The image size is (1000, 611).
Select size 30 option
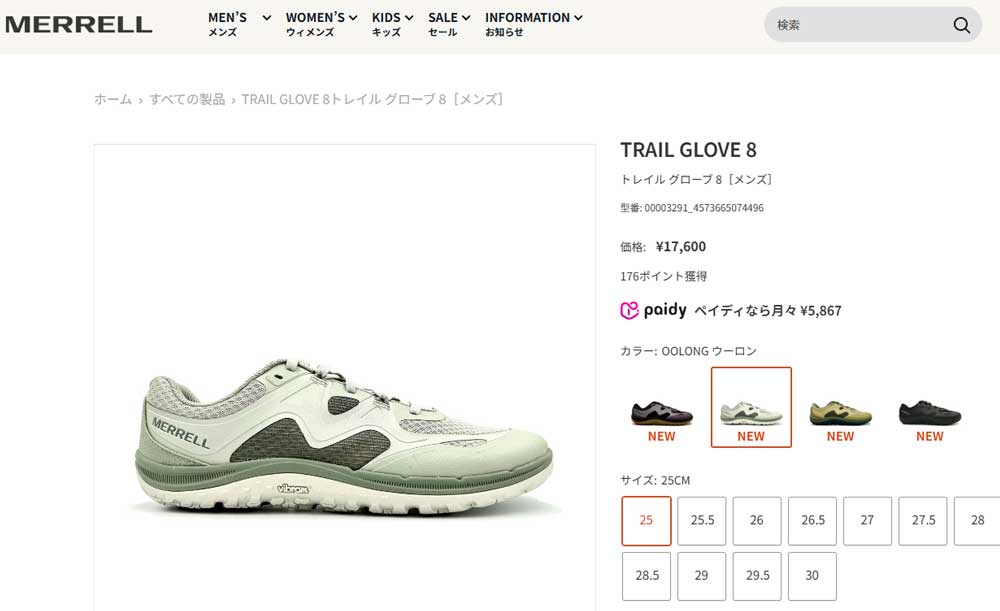(812, 576)
